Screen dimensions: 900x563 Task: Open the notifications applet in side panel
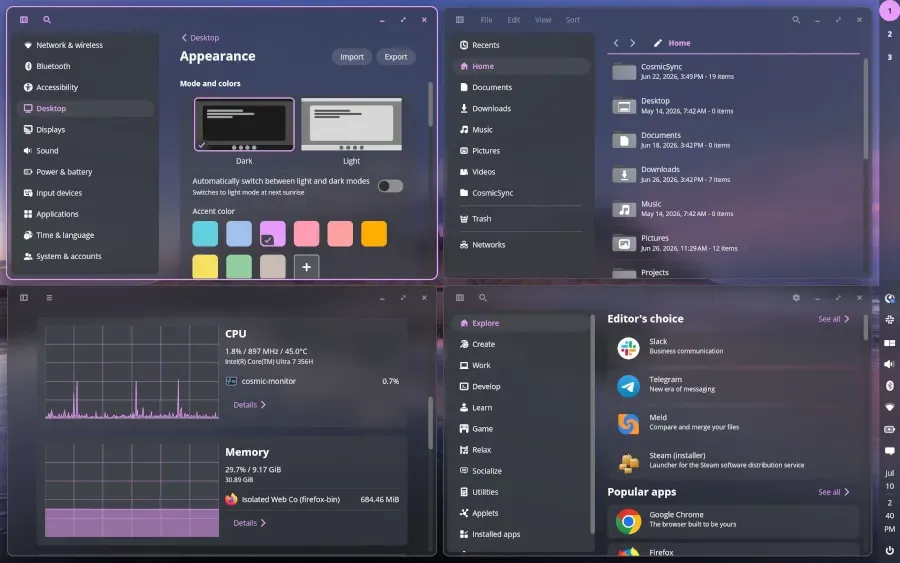[x=889, y=451]
